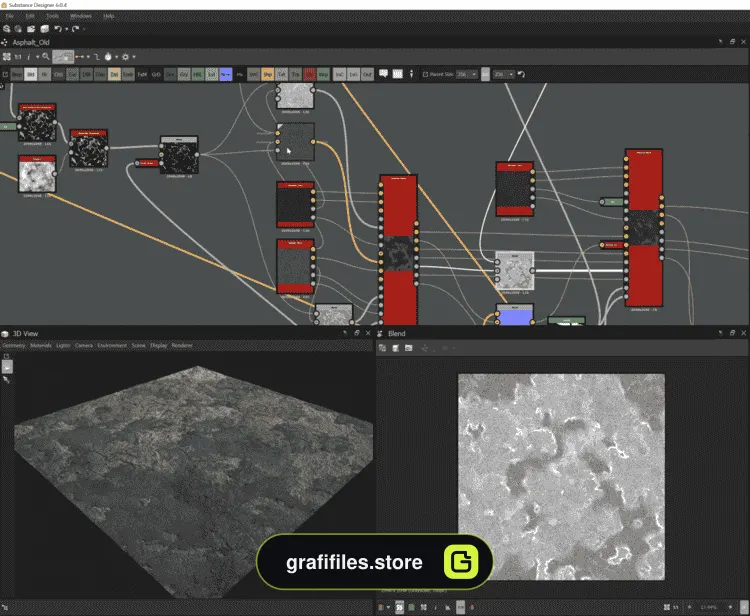Open the second 256 size dropdown
Screen dimensions: 750x616
click(504, 74)
